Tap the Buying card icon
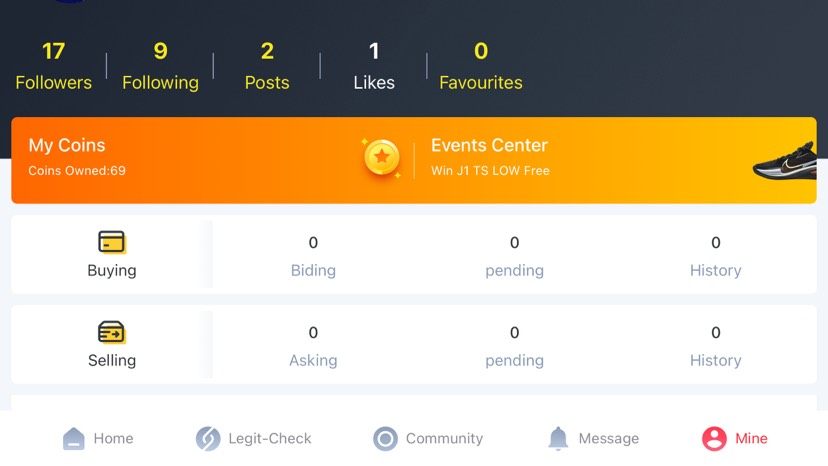The width and height of the screenshot is (828, 466). [x=112, y=242]
